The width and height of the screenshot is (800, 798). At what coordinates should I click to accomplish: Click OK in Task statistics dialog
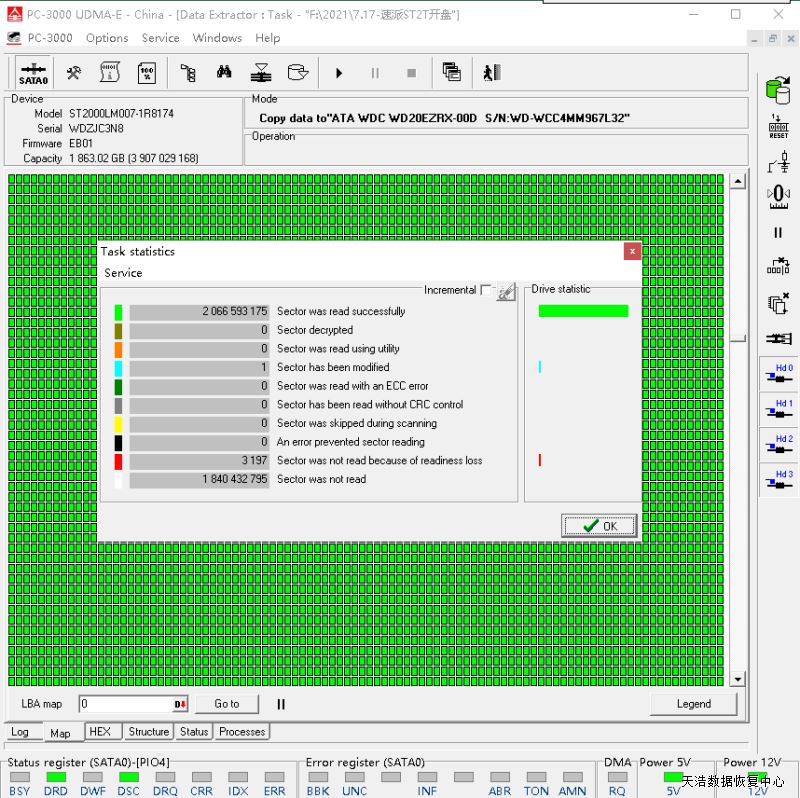599,526
